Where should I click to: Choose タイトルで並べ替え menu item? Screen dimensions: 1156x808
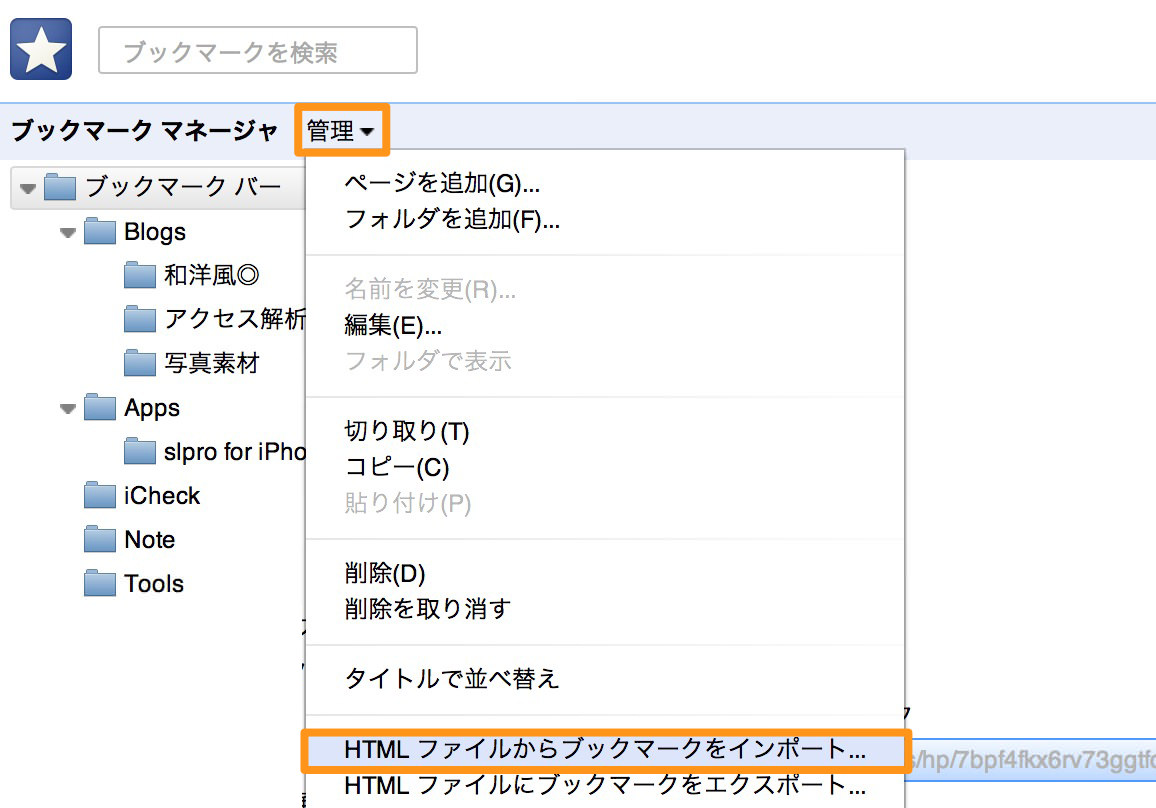pyautogui.click(x=605, y=679)
